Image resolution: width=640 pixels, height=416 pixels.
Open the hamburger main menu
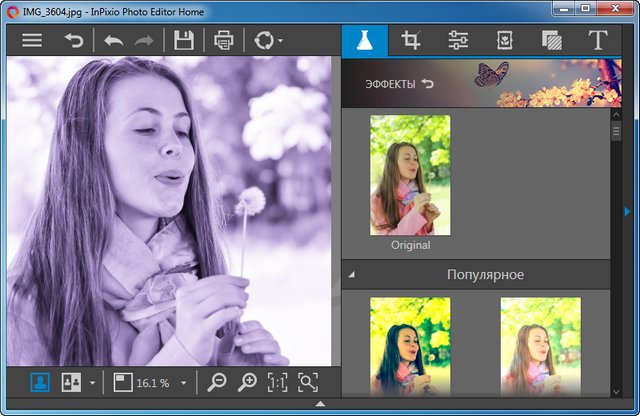pyautogui.click(x=32, y=40)
